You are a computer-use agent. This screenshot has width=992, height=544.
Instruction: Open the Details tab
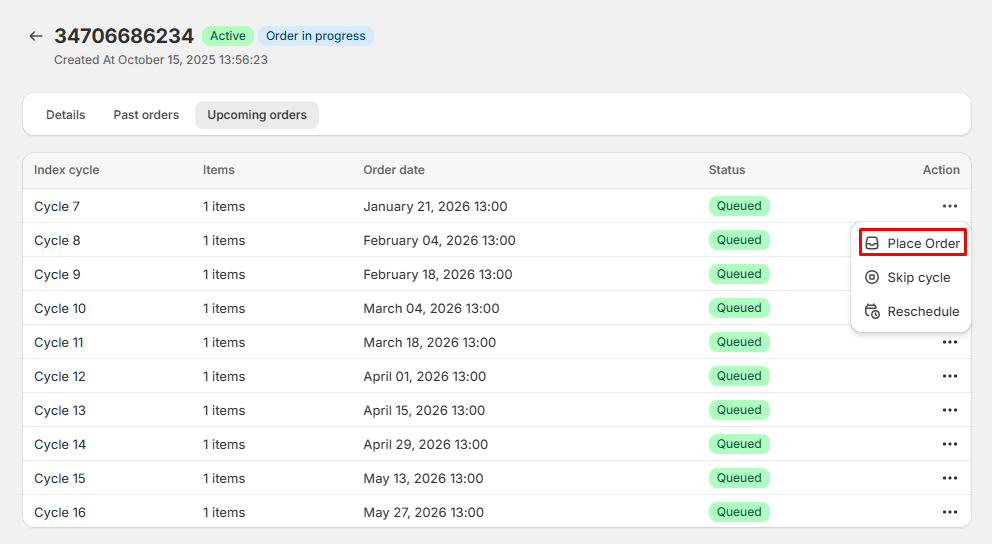click(66, 115)
